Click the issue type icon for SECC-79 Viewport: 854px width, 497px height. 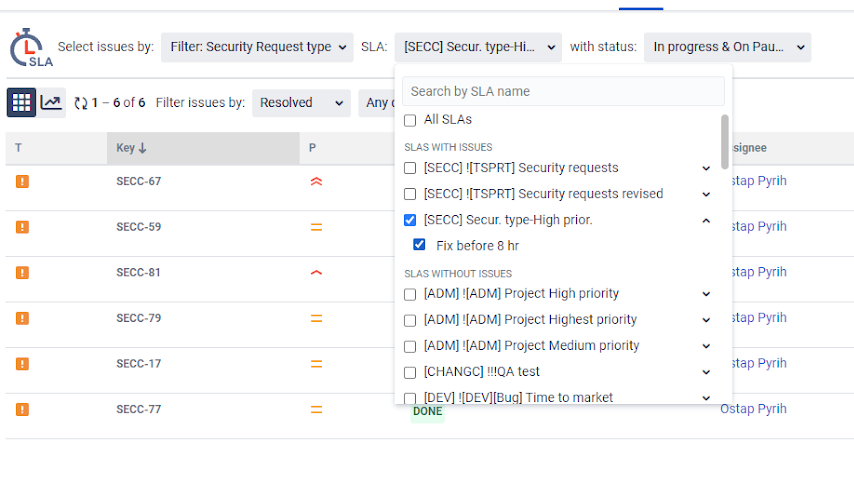tap(22, 318)
